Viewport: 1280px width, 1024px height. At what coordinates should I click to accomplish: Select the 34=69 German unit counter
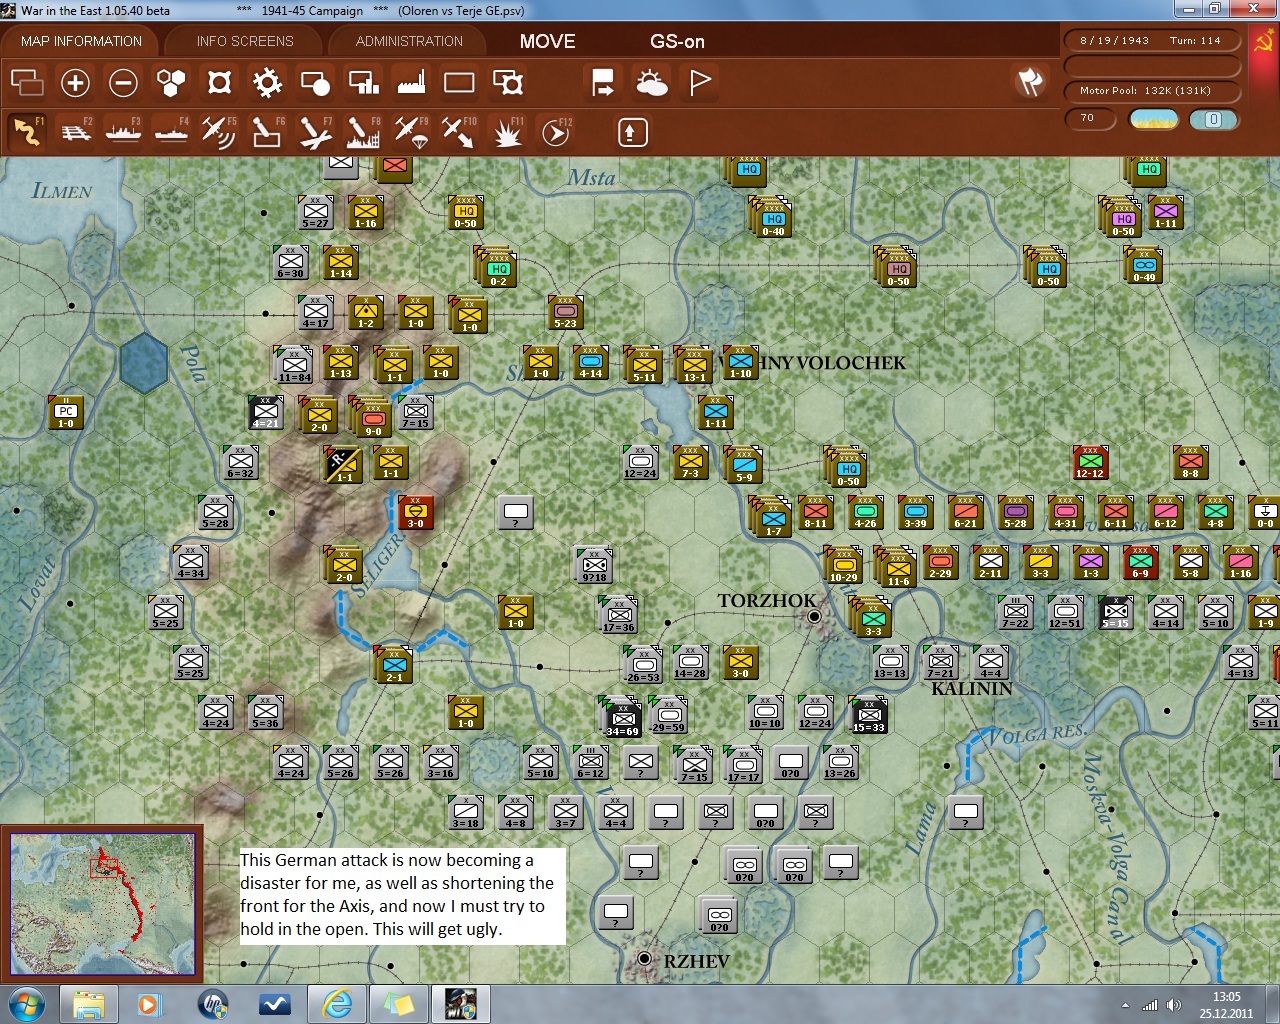click(622, 718)
